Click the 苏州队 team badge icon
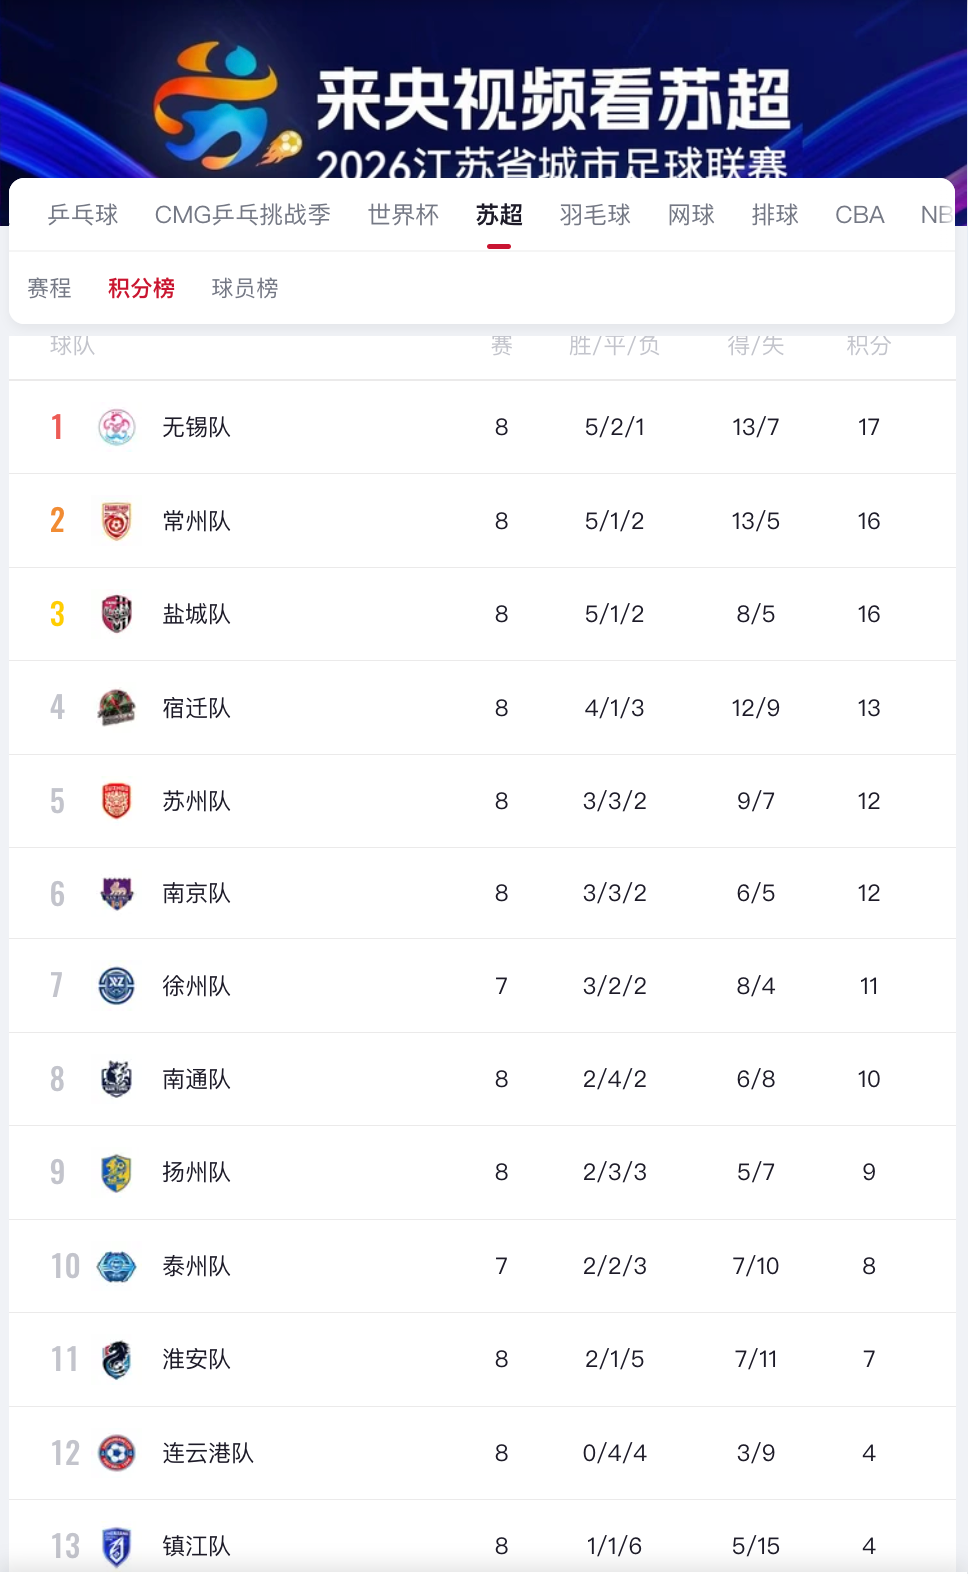This screenshot has width=968, height=1574. point(117,801)
